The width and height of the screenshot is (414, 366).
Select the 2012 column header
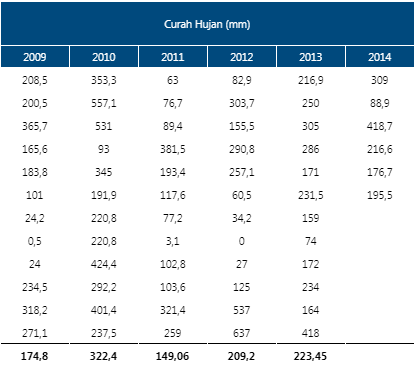tap(242, 57)
